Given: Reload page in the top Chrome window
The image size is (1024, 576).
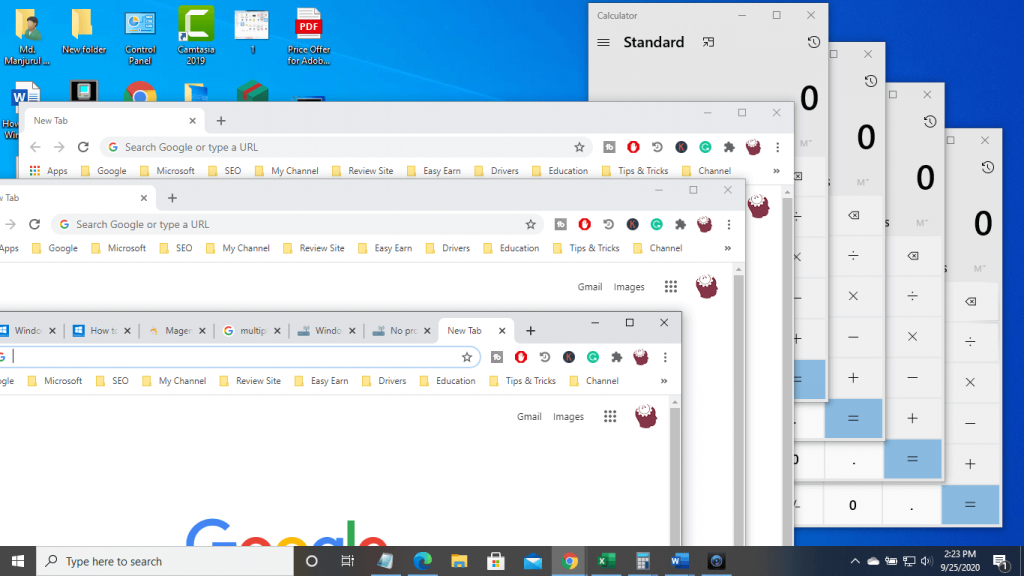Looking at the screenshot, I should 83,147.
